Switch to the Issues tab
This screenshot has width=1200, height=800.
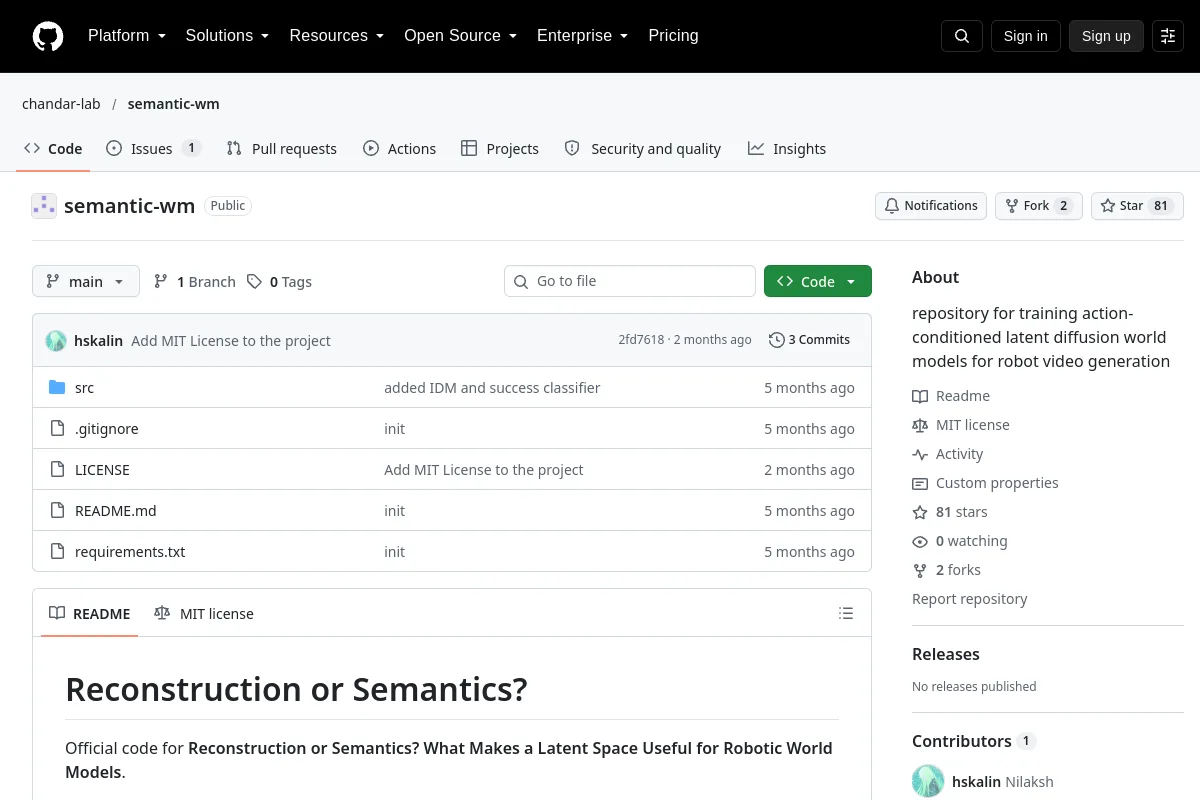coord(154,149)
